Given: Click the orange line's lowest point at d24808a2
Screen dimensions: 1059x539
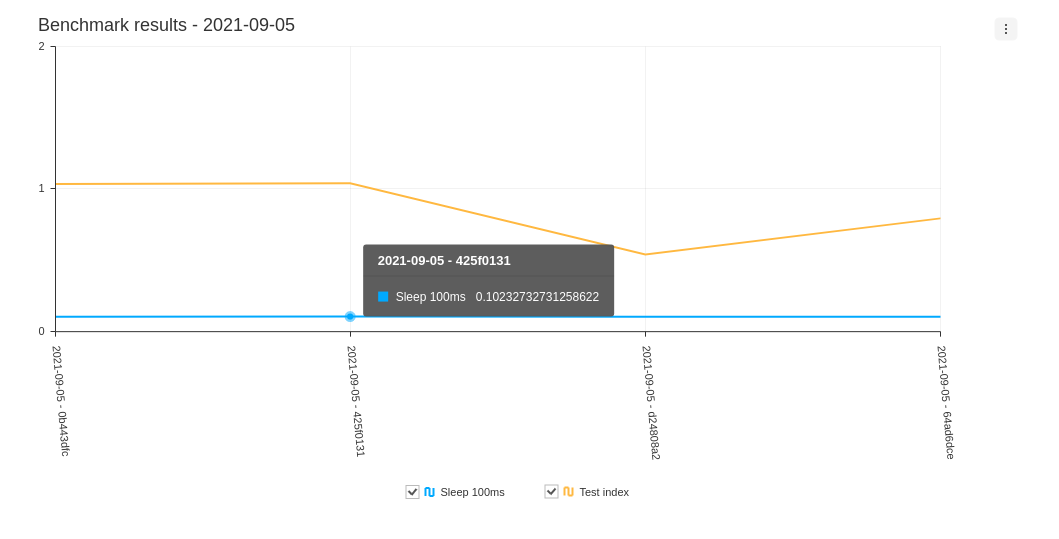Looking at the screenshot, I should (x=645, y=254).
